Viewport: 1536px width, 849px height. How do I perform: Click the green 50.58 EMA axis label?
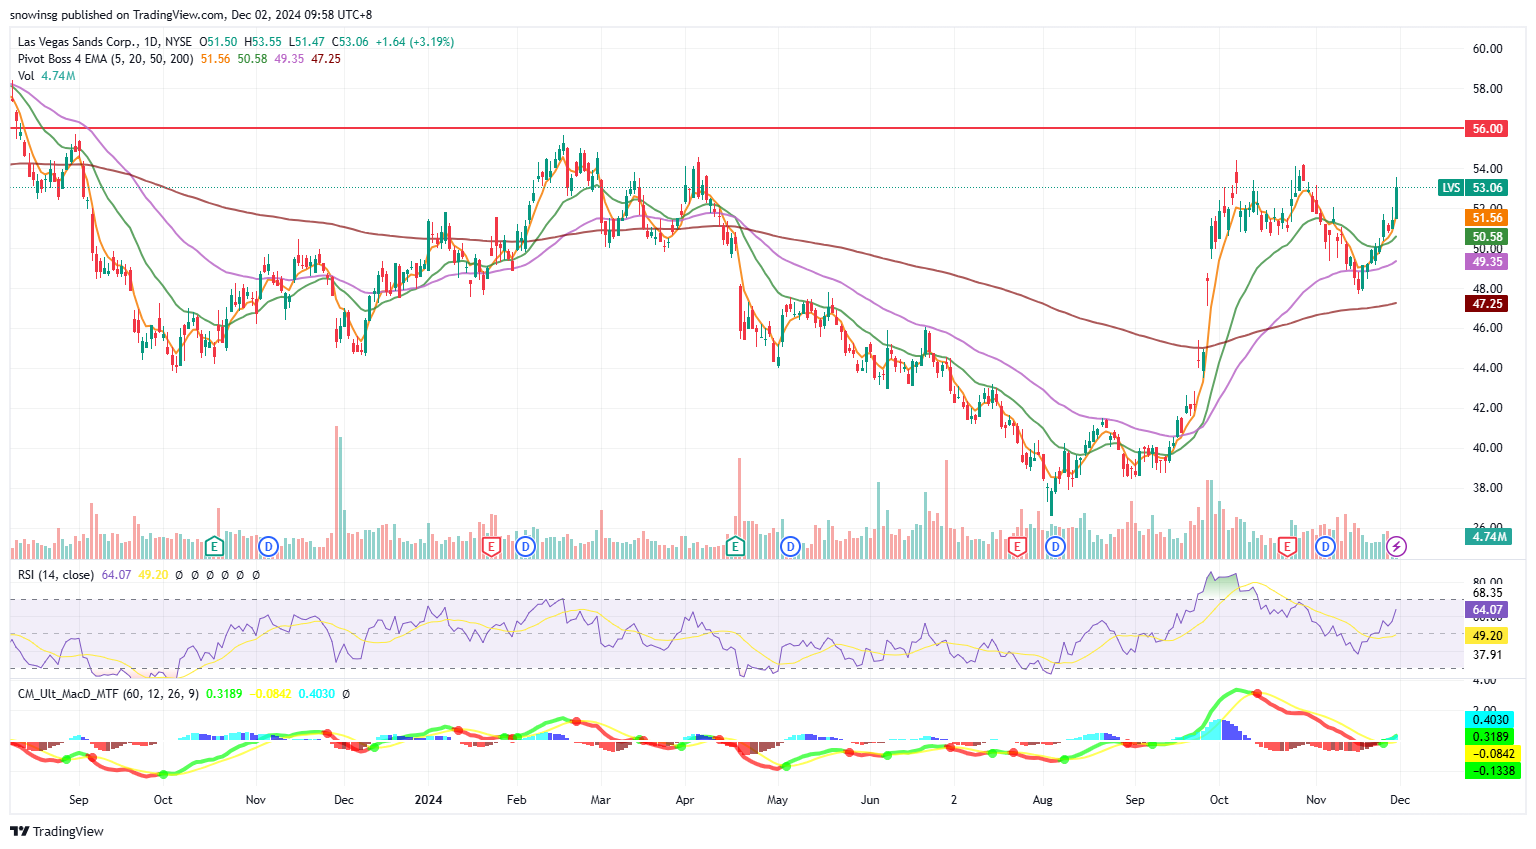[1487, 237]
